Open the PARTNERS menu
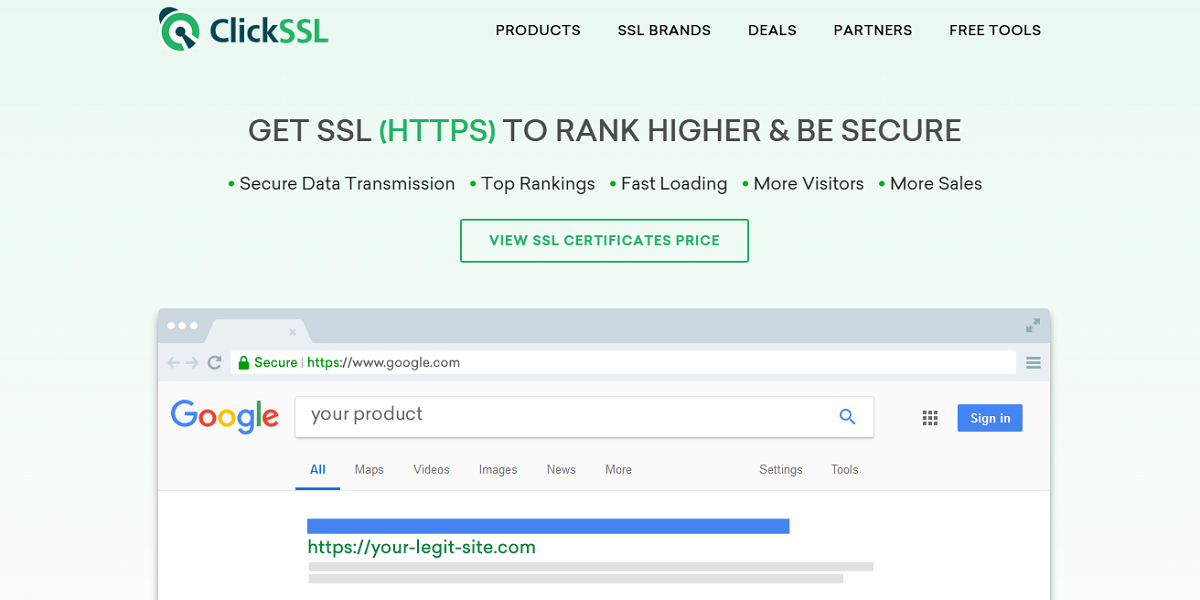This screenshot has width=1200, height=600. coord(873,30)
